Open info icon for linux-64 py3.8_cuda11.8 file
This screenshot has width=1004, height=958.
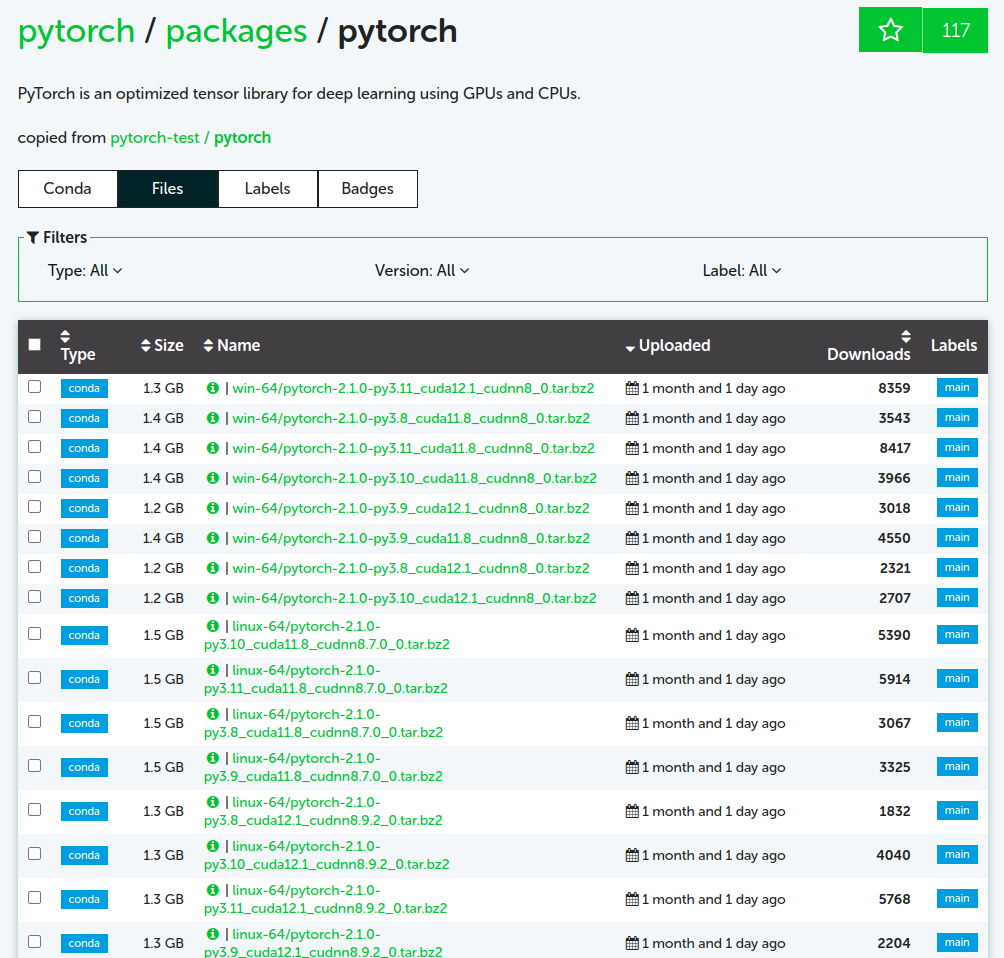point(213,715)
